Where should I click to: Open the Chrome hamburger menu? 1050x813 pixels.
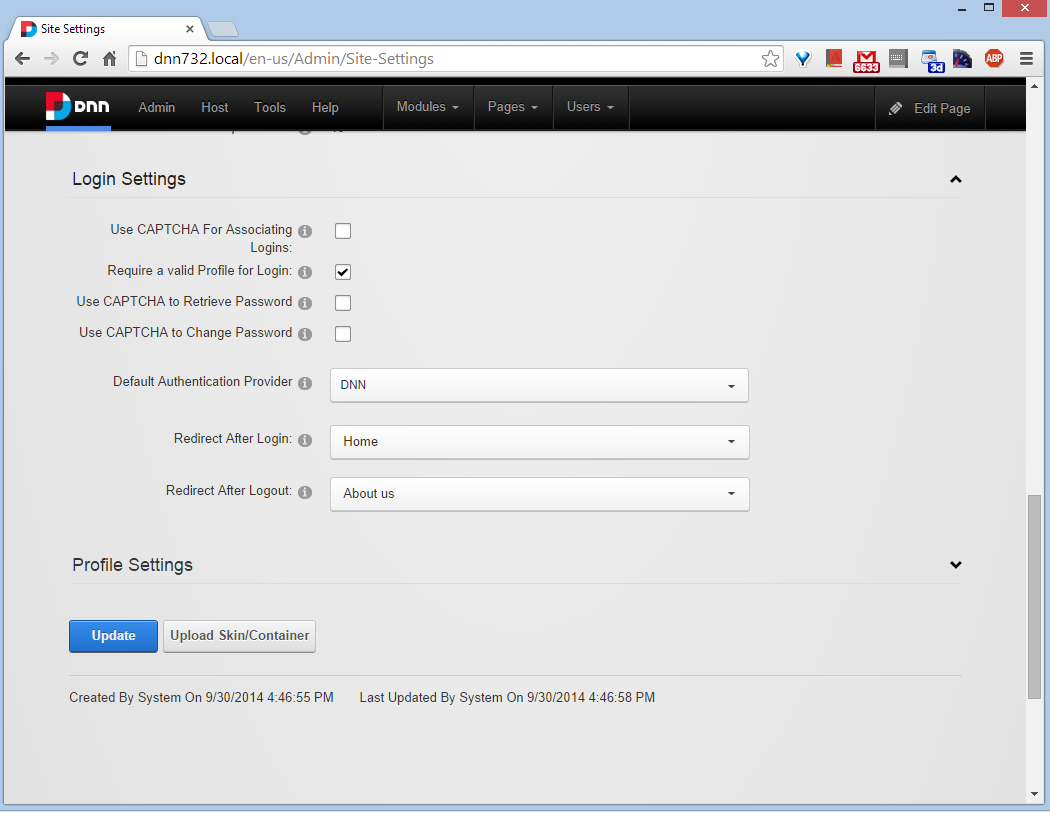point(1026,59)
